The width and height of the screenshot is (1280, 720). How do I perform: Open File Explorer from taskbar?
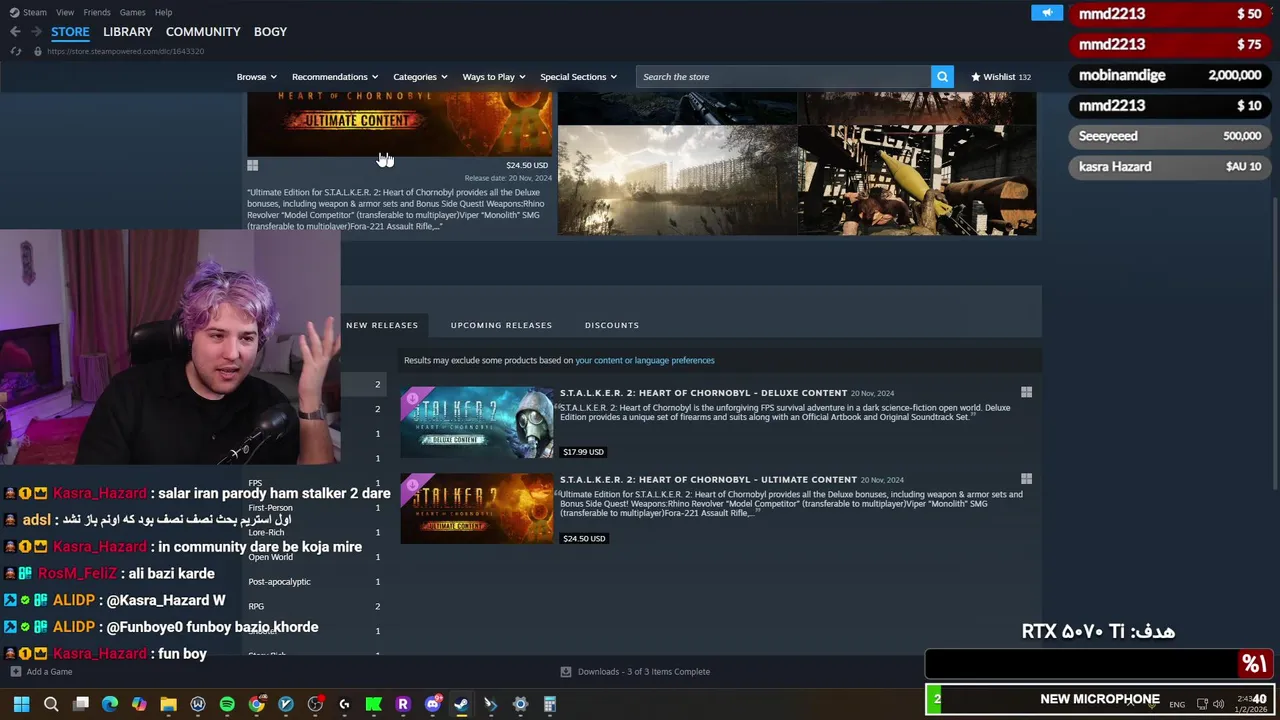[168, 704]
